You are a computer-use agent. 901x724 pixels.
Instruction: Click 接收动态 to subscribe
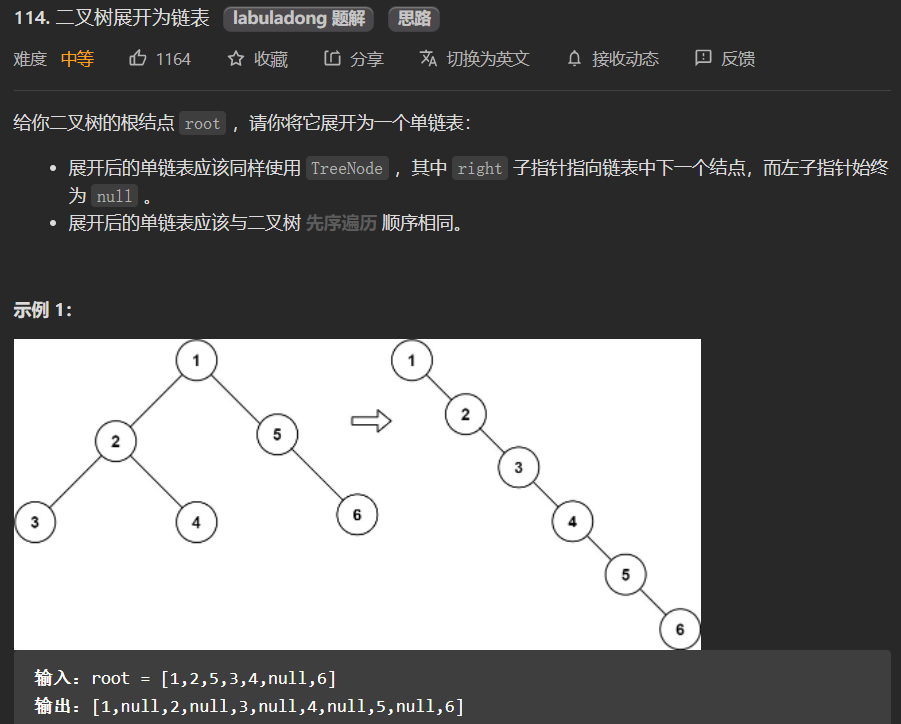[625, 59]
